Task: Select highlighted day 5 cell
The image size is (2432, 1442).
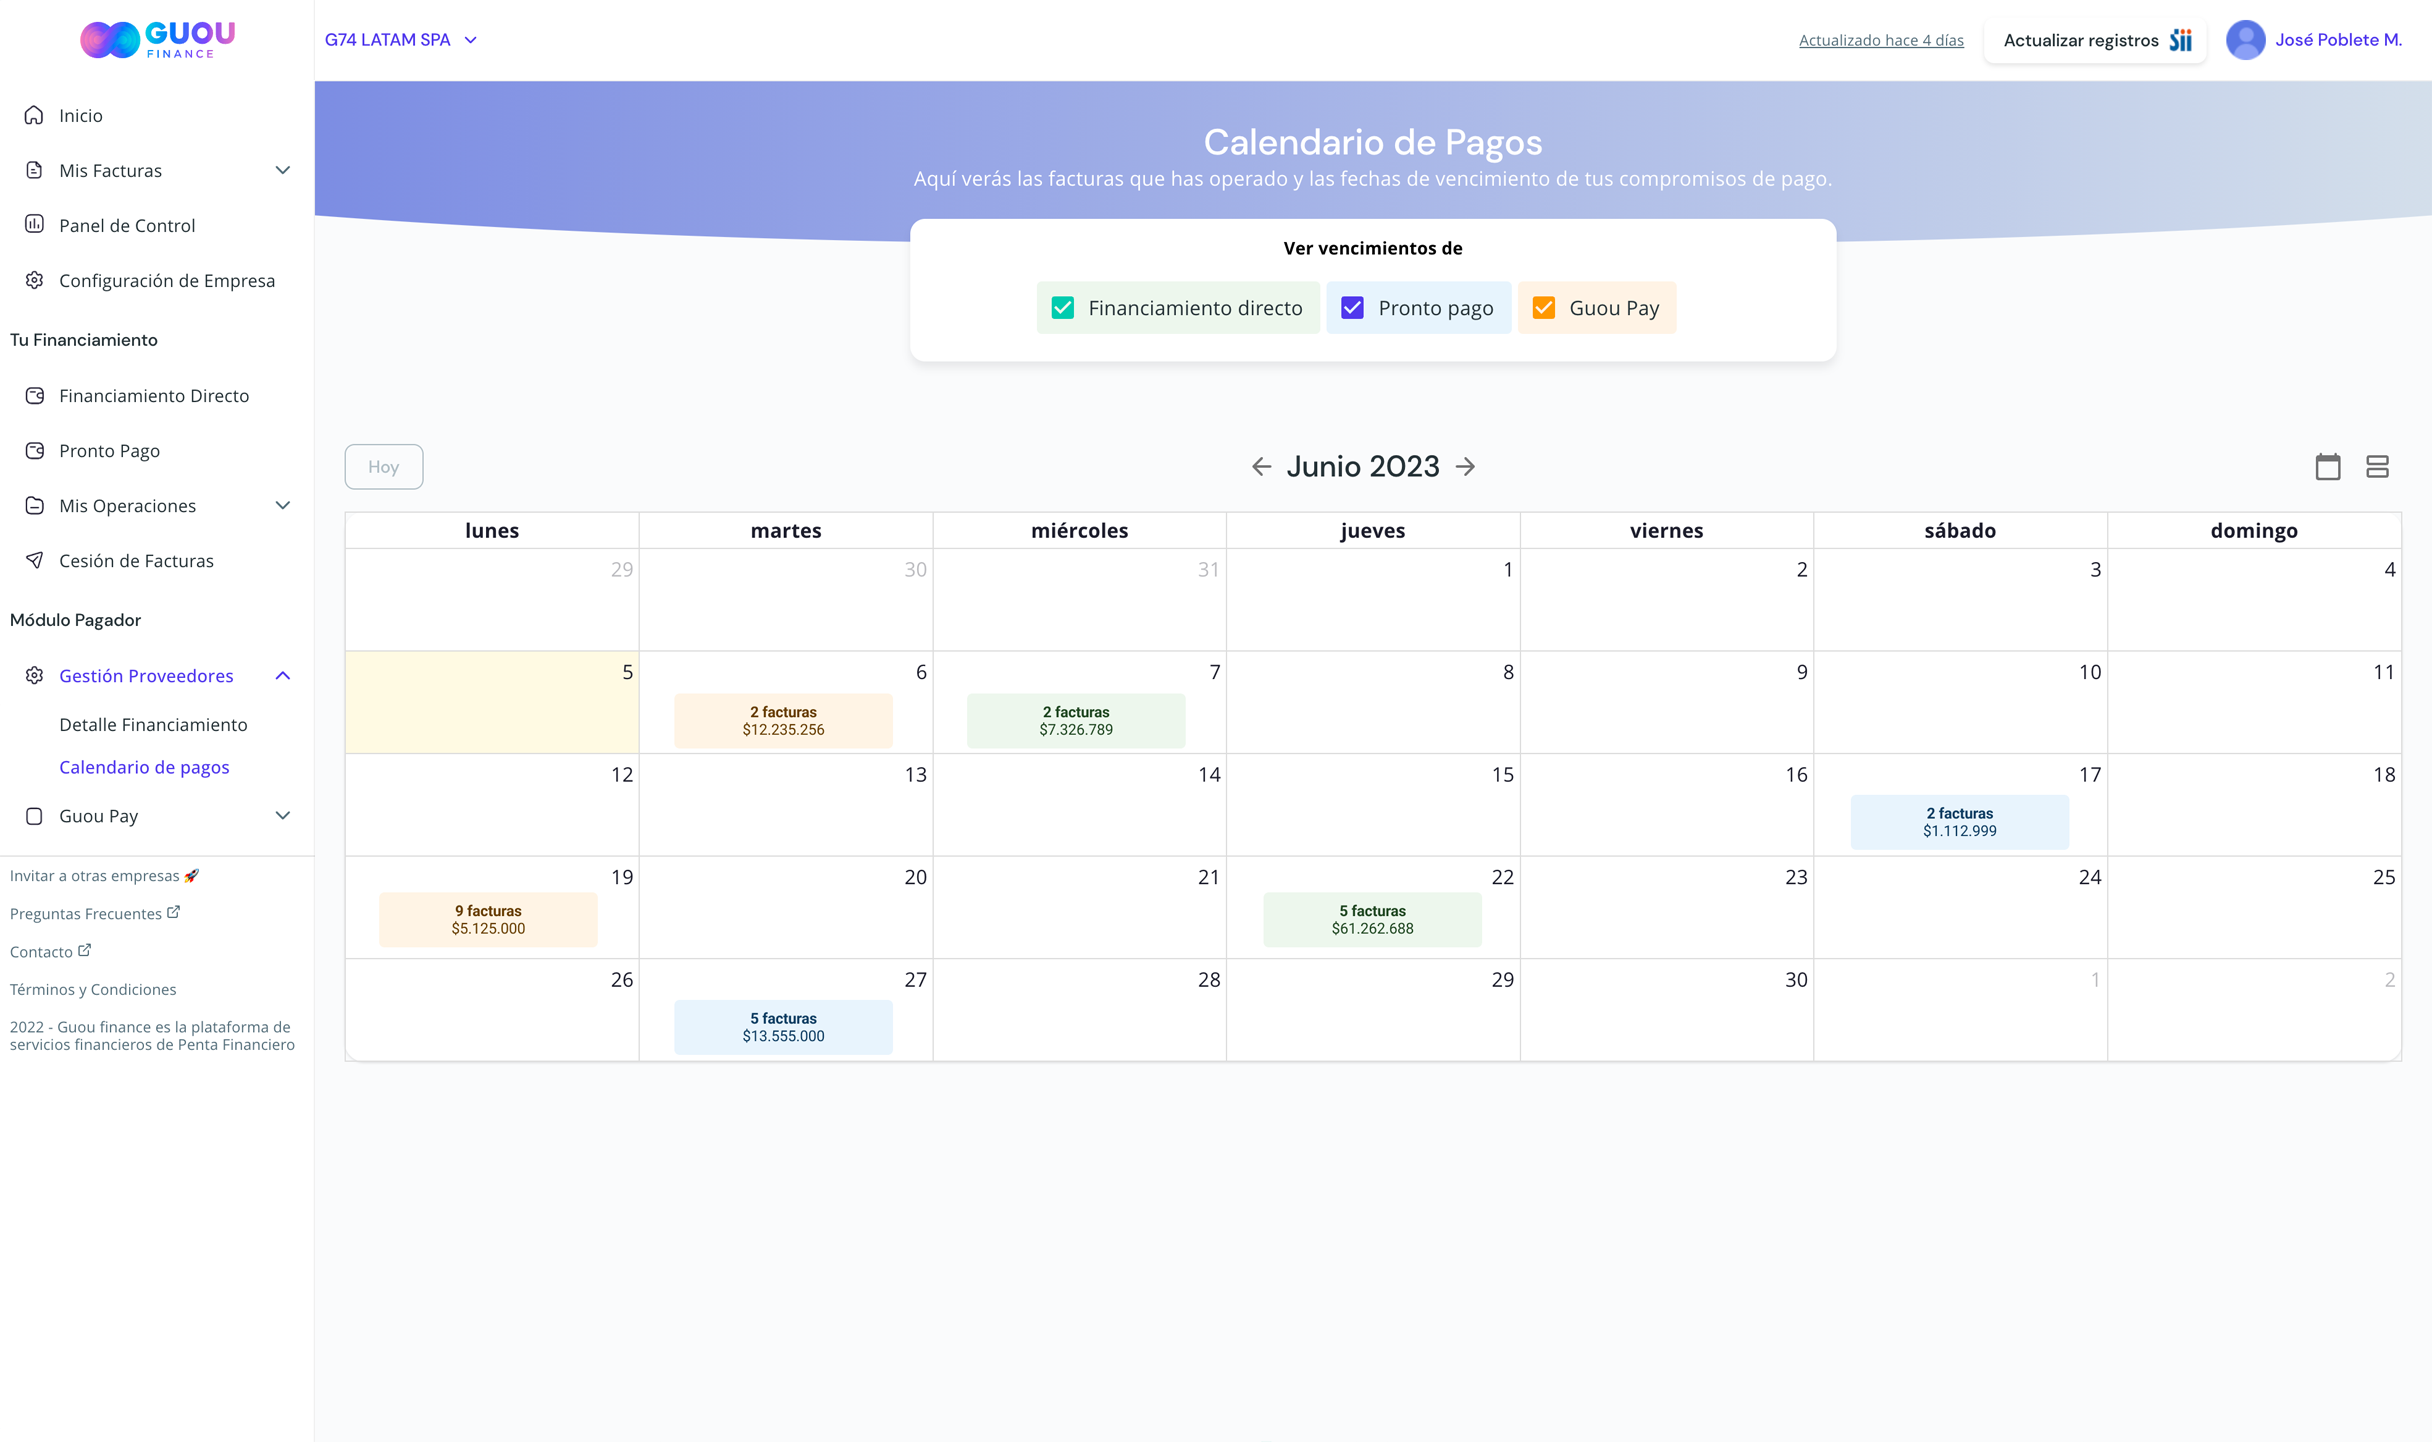Action: pos(492,702)
